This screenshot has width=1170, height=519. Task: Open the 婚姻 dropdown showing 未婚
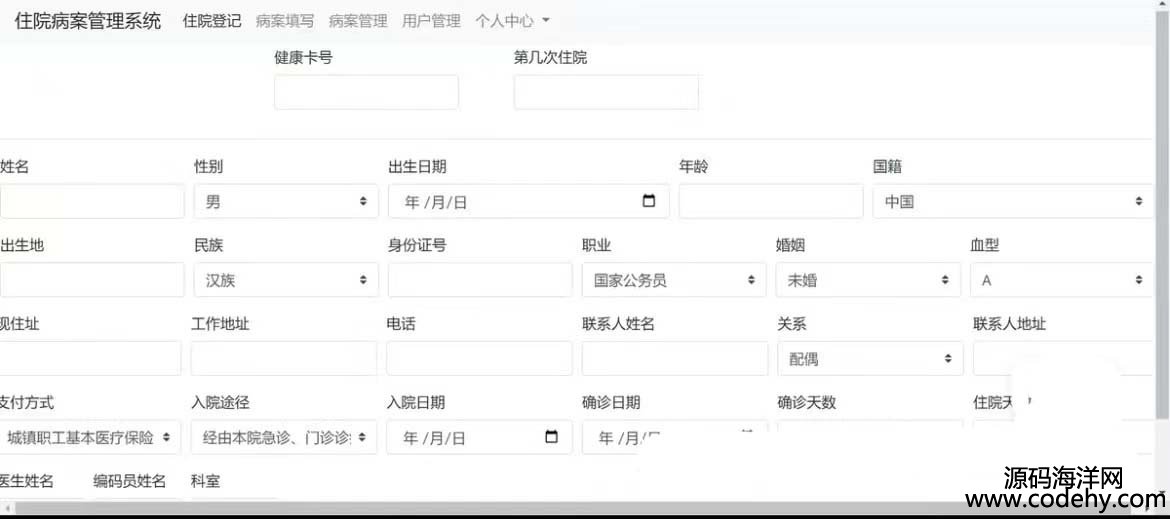(868, 280)
